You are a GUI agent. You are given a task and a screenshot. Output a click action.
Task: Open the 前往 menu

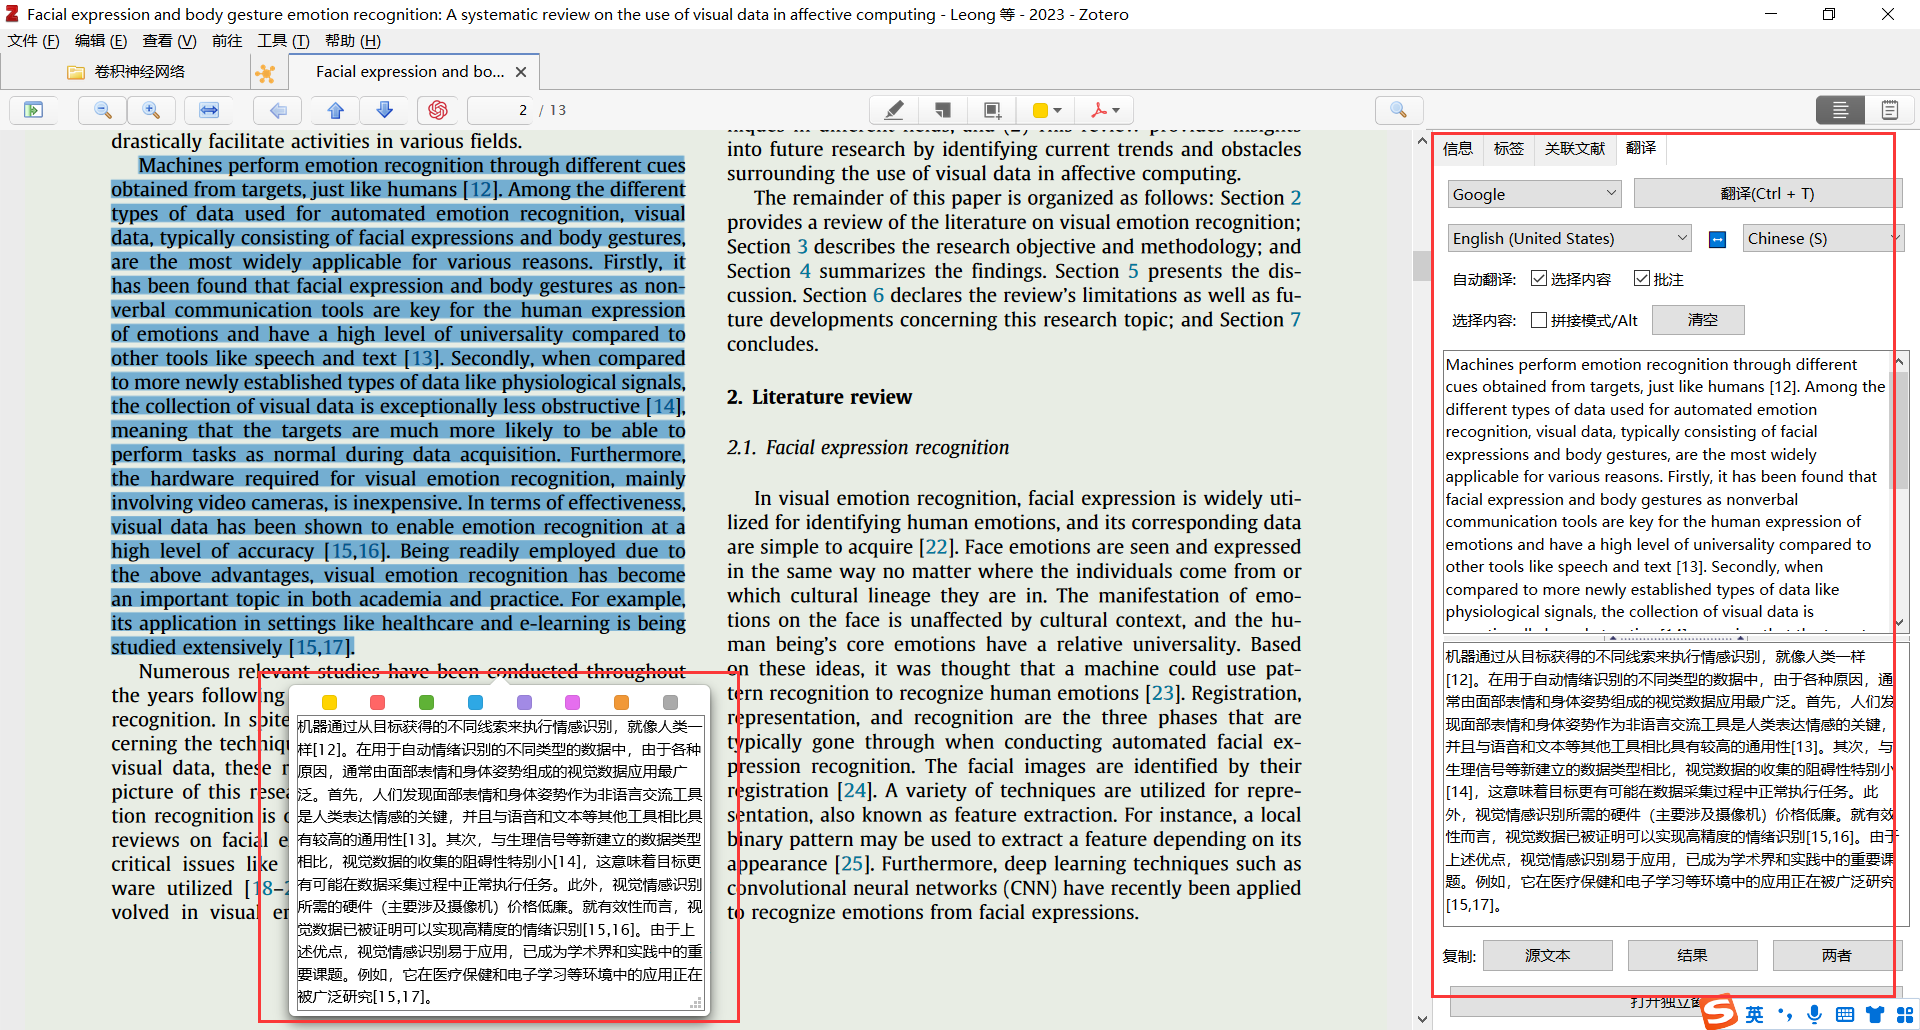pyautogui.click(x=227, y=41)
